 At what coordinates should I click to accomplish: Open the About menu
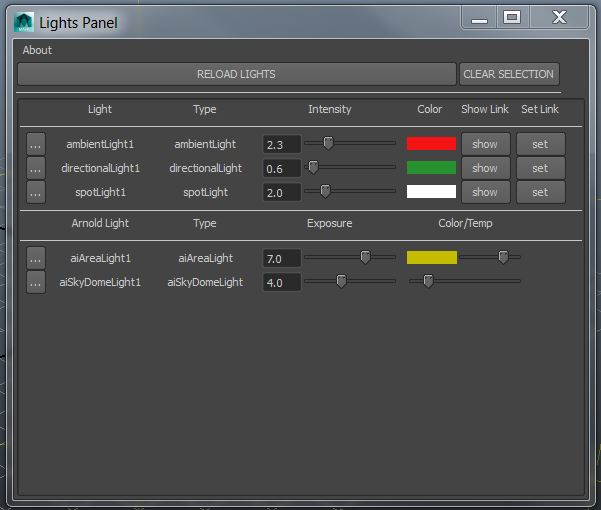click(37, 50)
